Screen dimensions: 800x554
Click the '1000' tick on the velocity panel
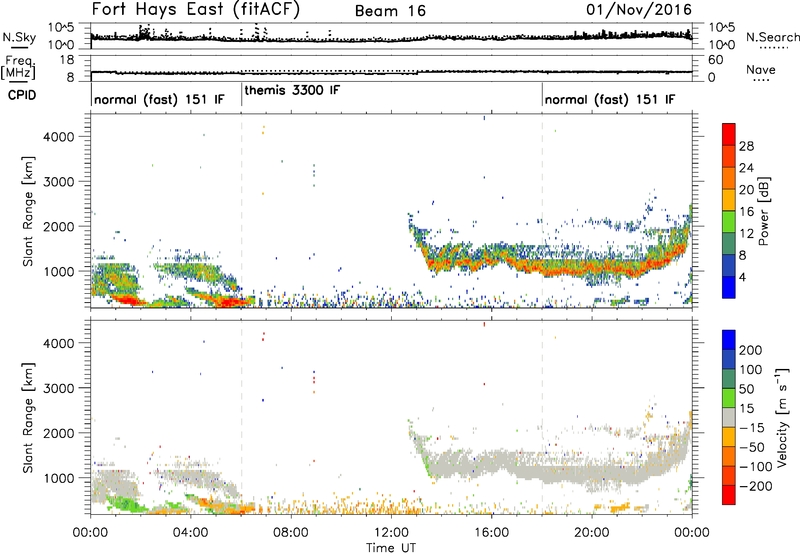58,478
